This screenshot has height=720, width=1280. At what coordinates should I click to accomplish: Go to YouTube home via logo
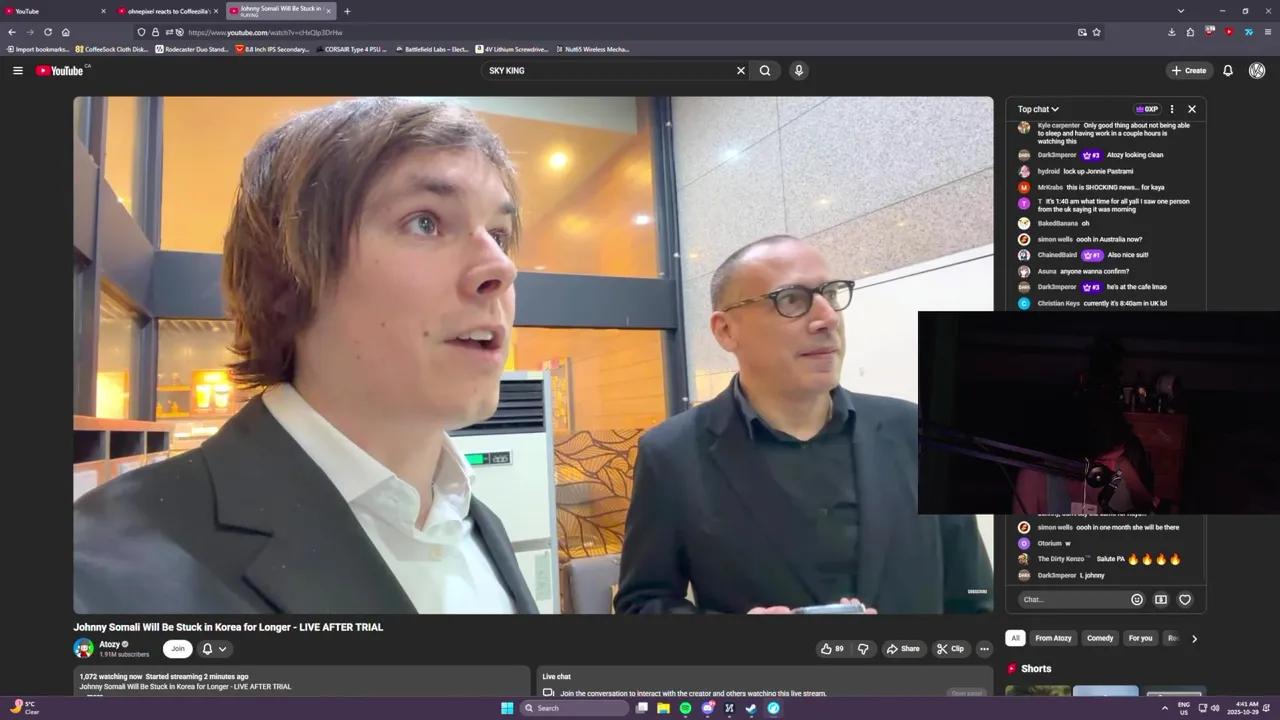[x=62, y=70]
